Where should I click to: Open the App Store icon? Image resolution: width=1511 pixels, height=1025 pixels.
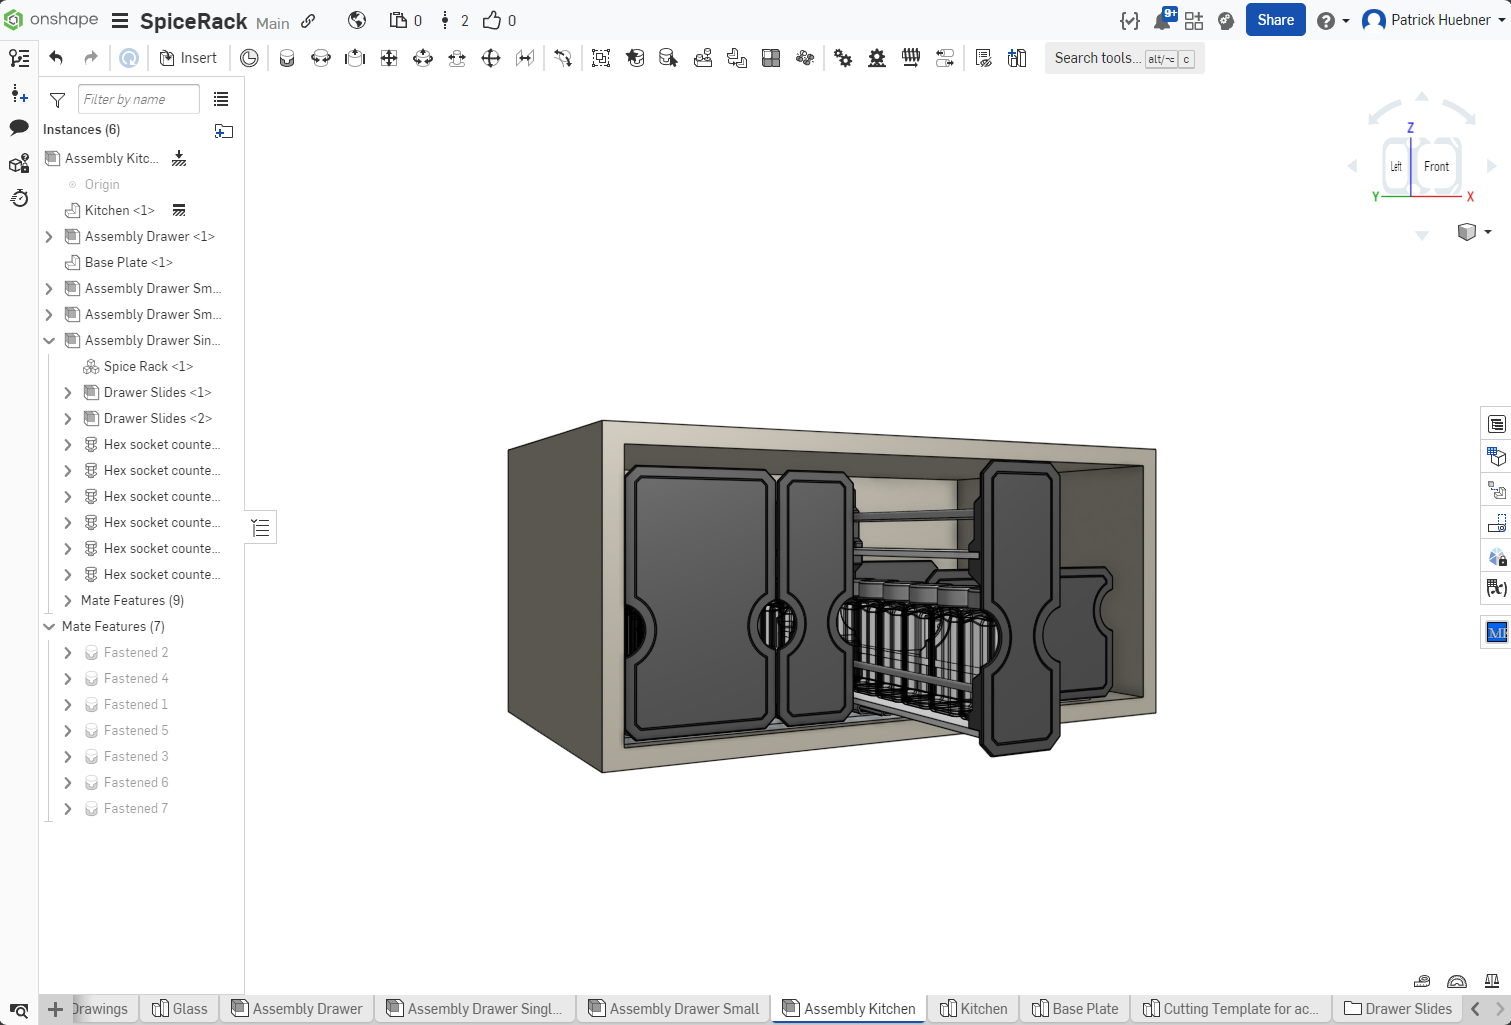click(1194, 20)
